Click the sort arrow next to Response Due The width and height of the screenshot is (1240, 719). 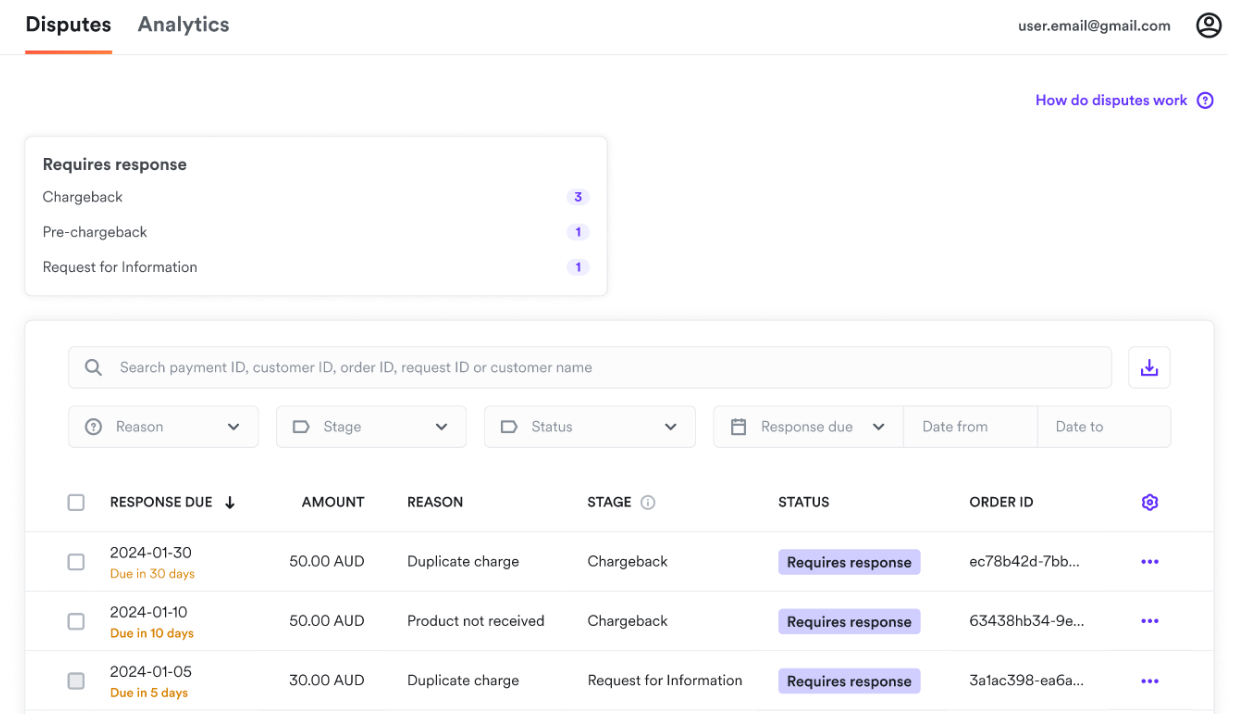pyautogui.click(x=230, y=502)
